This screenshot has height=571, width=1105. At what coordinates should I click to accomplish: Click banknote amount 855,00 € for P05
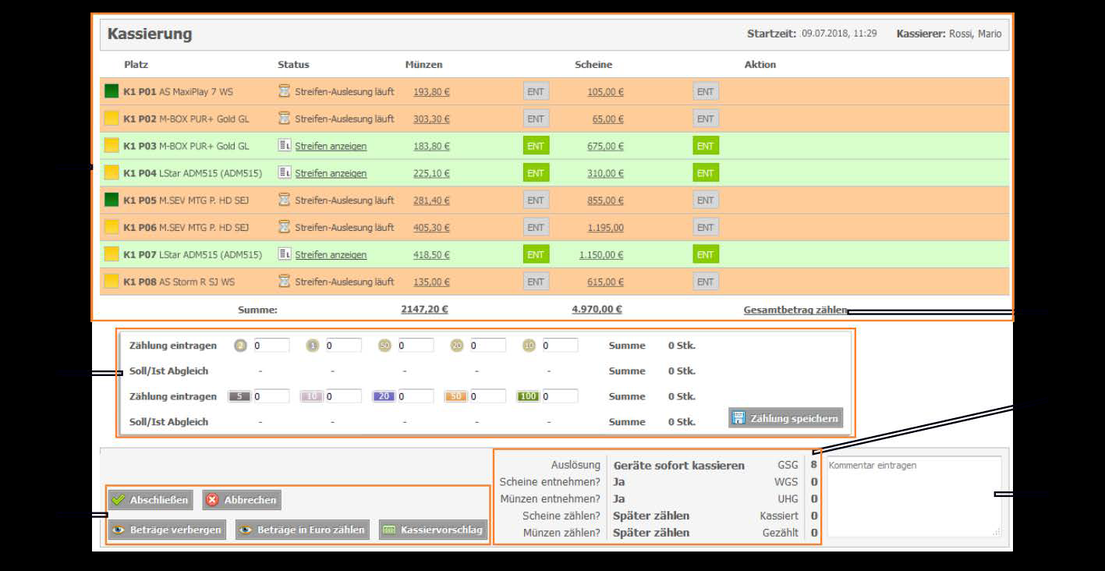[x=605, y=201]
